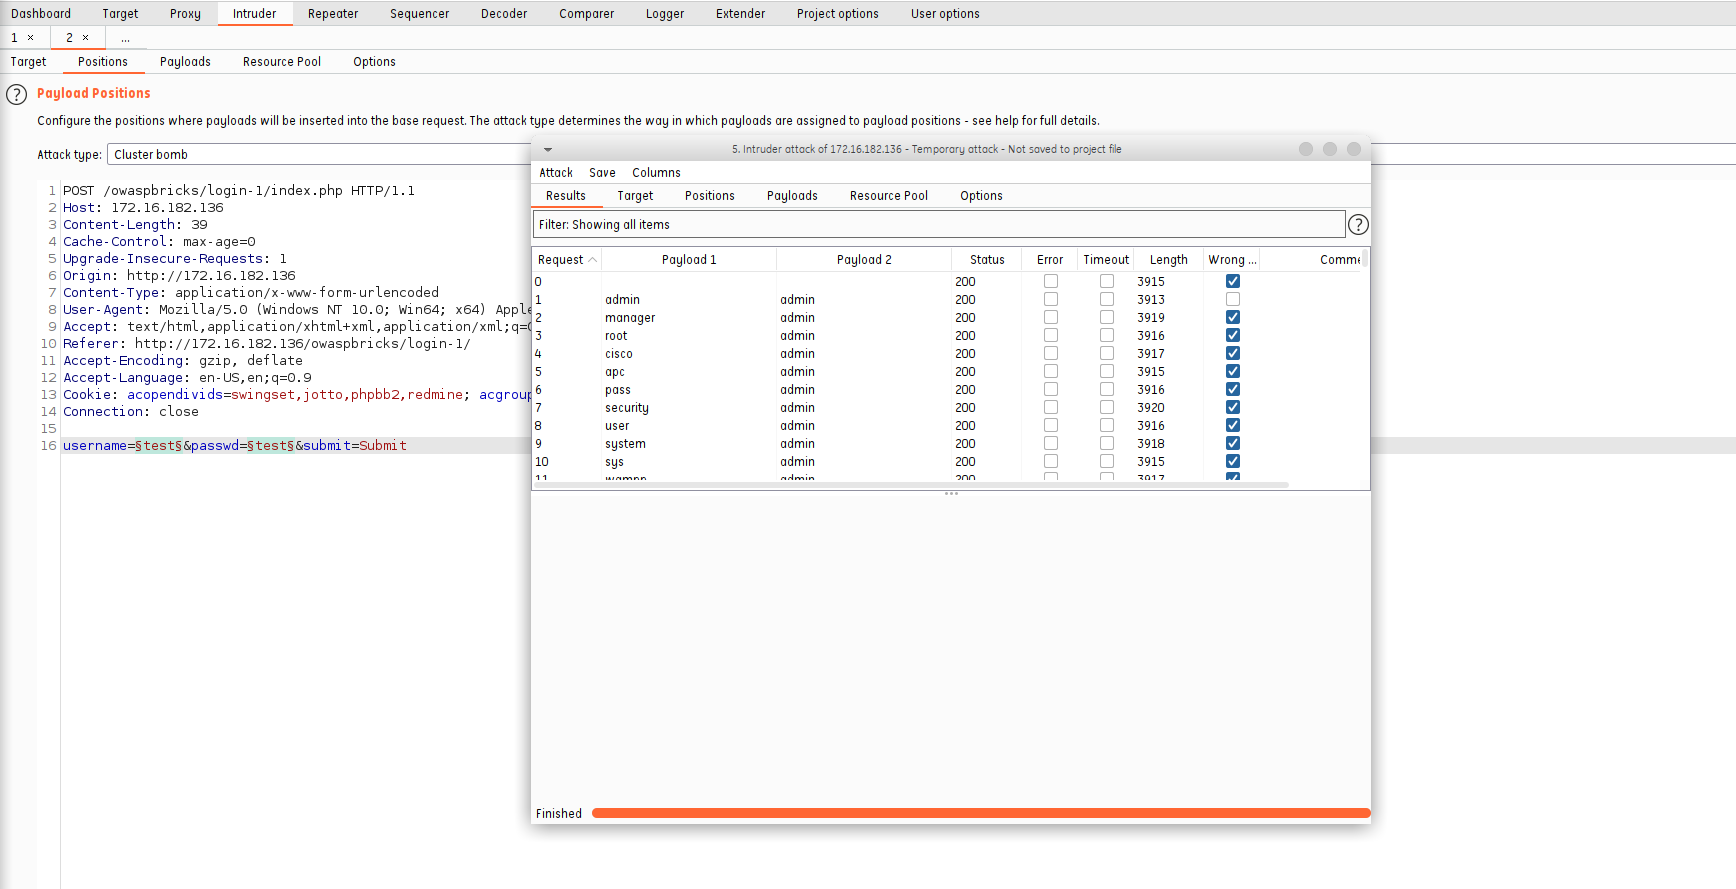The height and width of the screenshot is (889, 1736).
Task: Click the username/passwd request body line
Action: tap(235, 446)
